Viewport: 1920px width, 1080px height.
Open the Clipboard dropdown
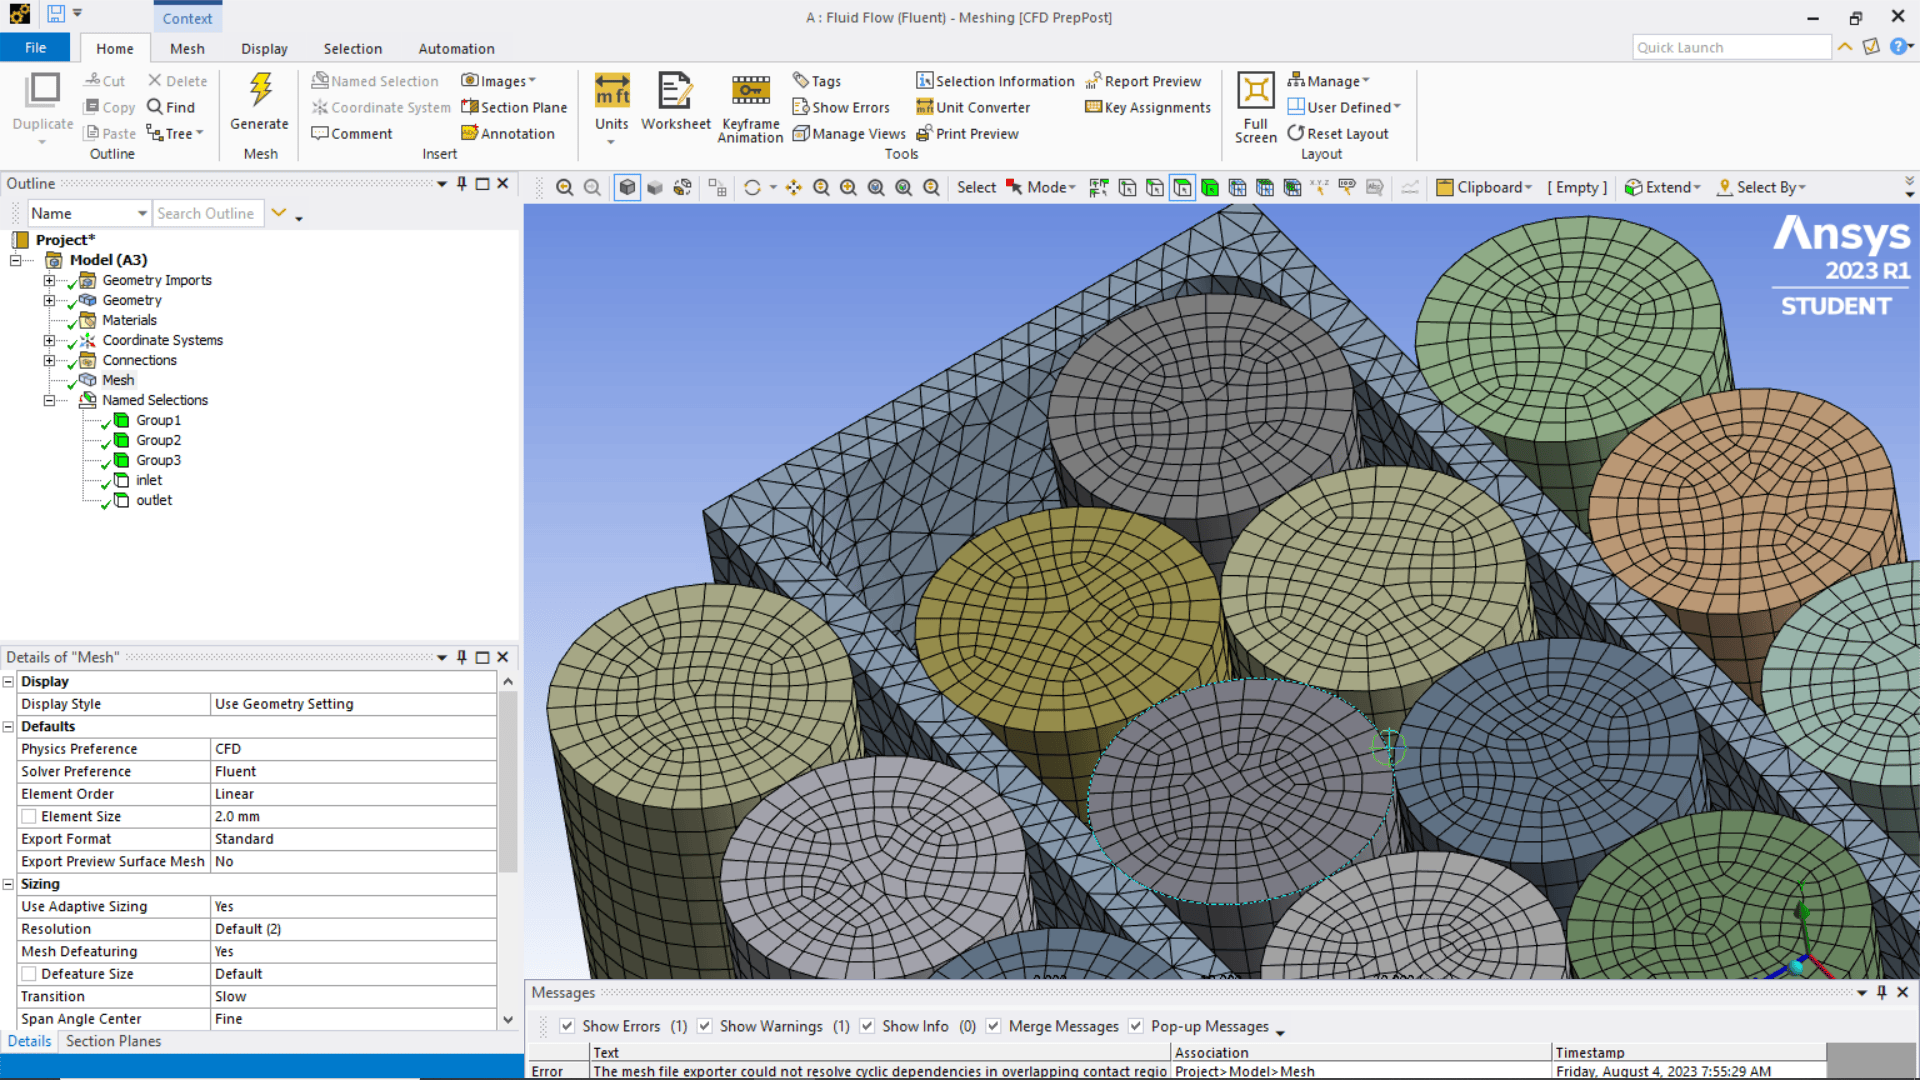pos(1485,187)
